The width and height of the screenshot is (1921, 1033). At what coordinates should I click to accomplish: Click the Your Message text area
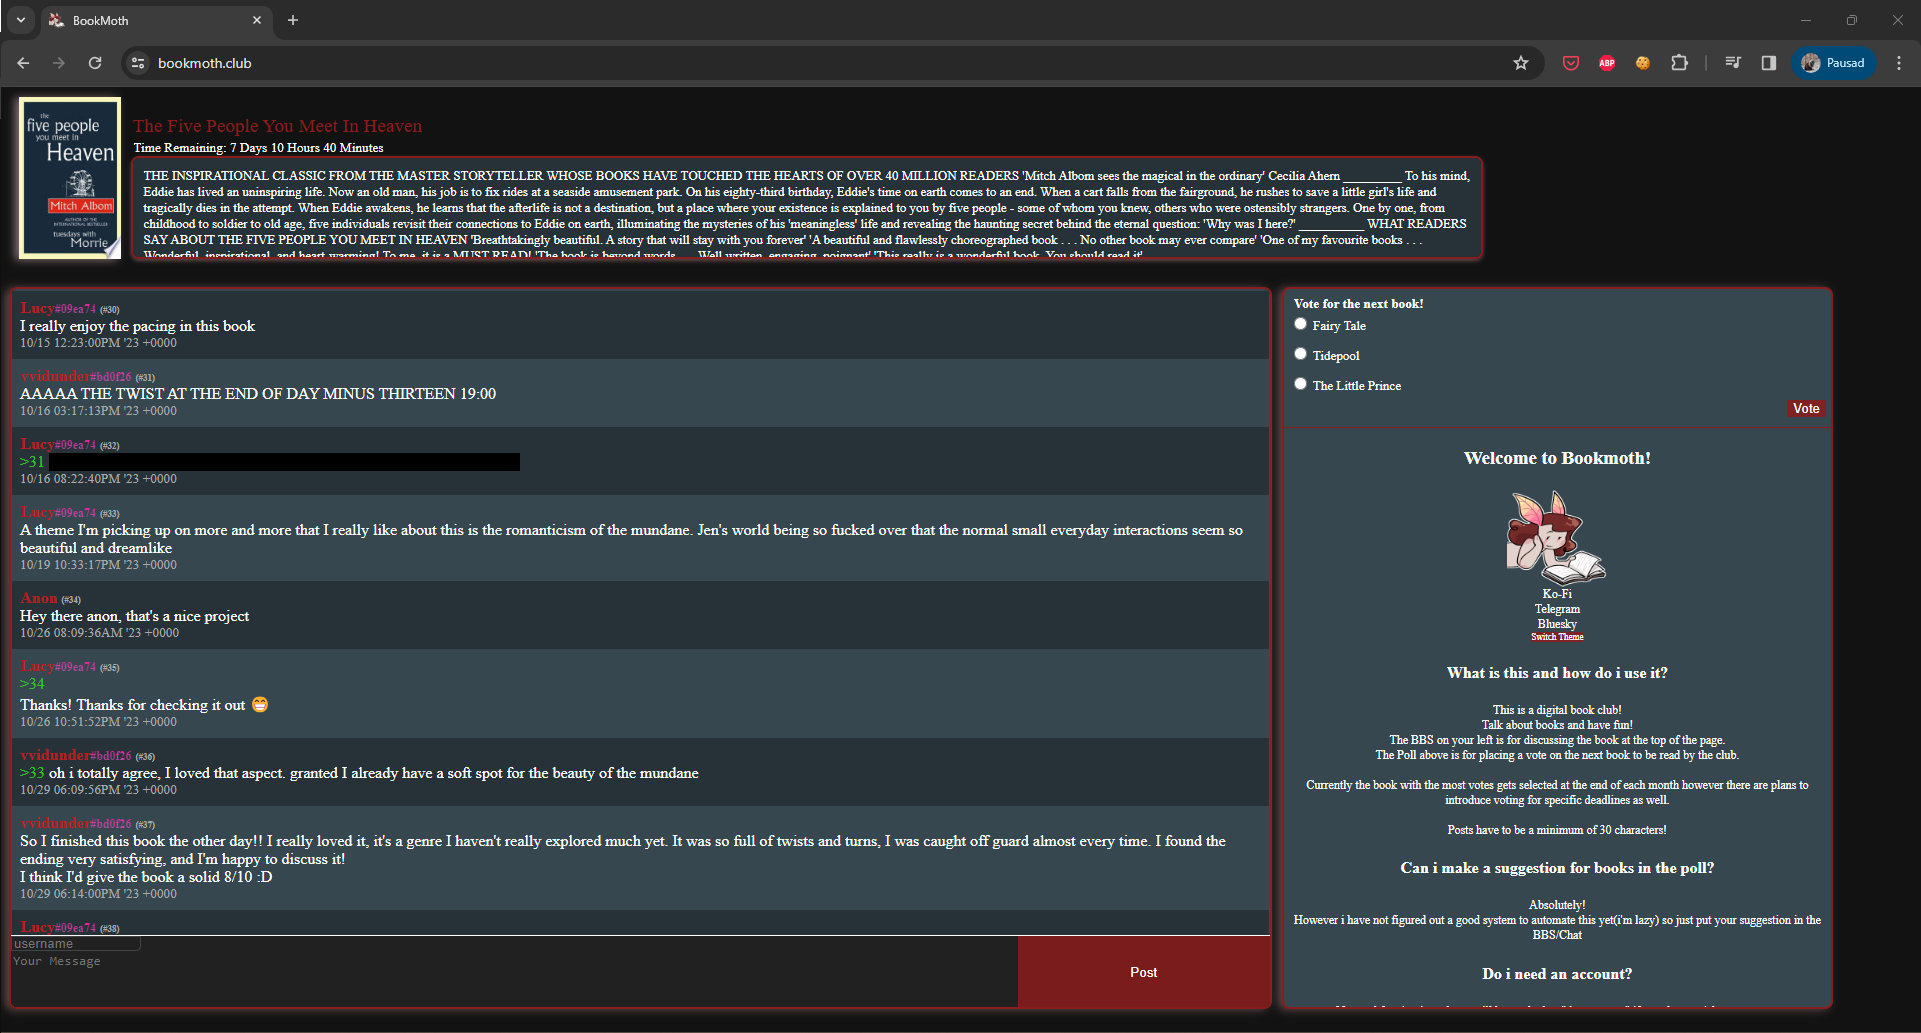click(514, 979)
